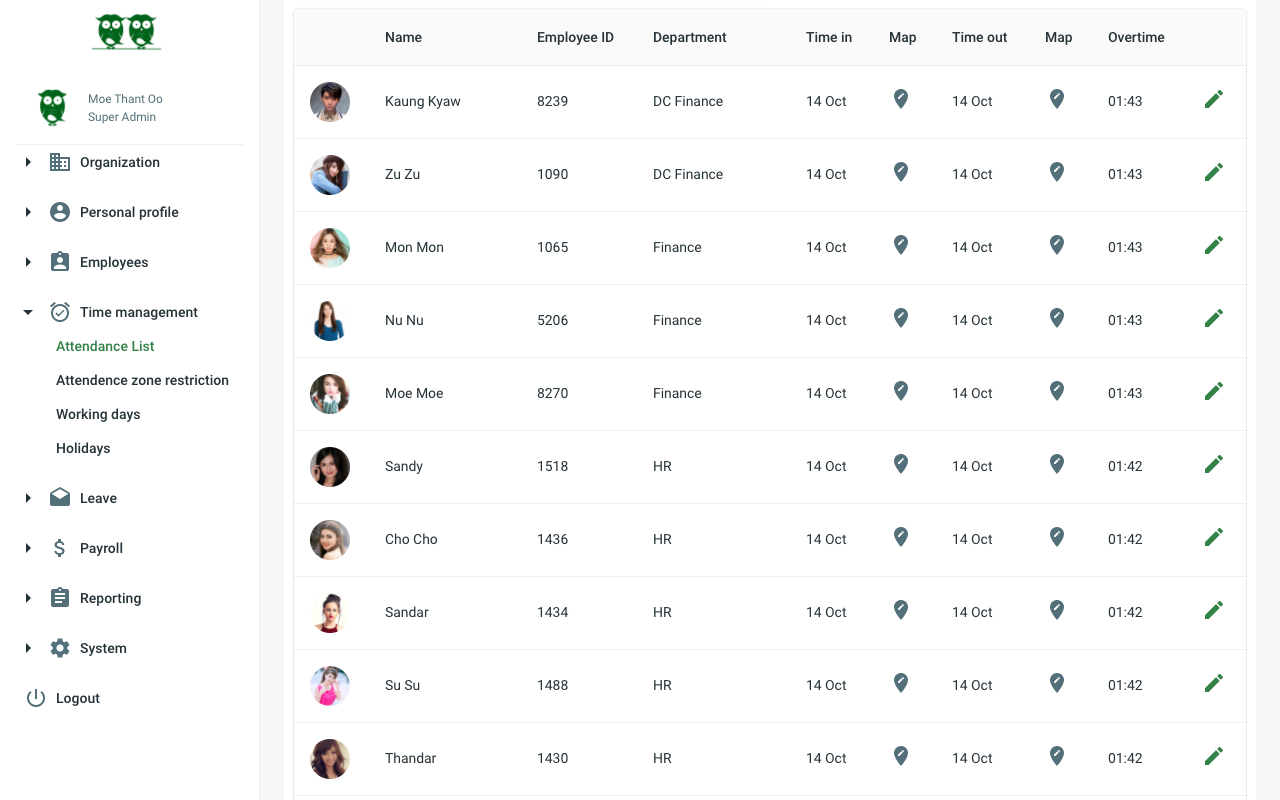Go to Working days submenu item

click(98, 414)
